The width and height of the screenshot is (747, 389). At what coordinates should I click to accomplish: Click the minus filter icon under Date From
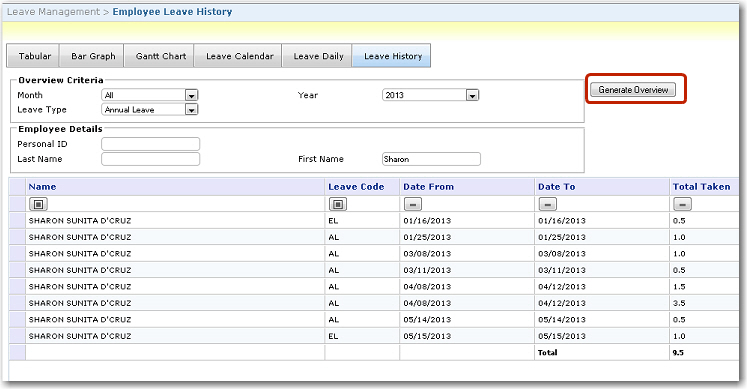coord(413,204)
